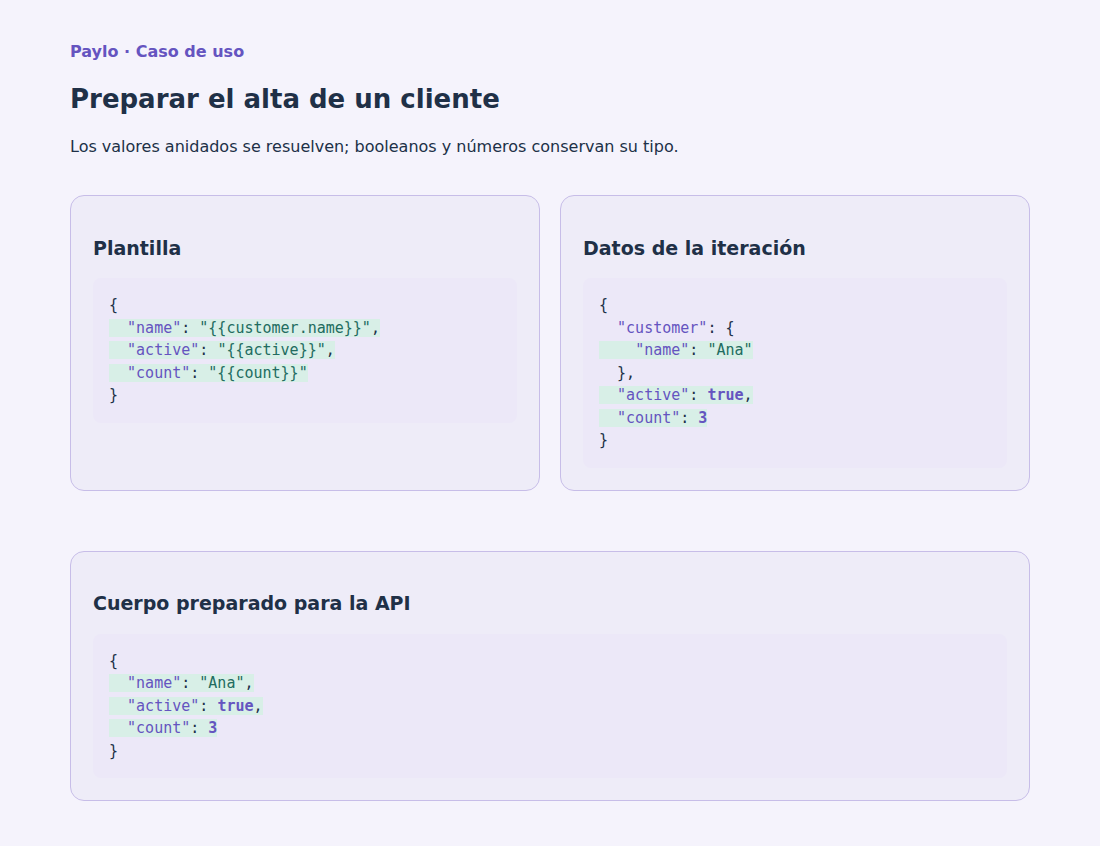
Task: Click the "Cuerpo preparado para la API" heading
Action: [251, 603]
